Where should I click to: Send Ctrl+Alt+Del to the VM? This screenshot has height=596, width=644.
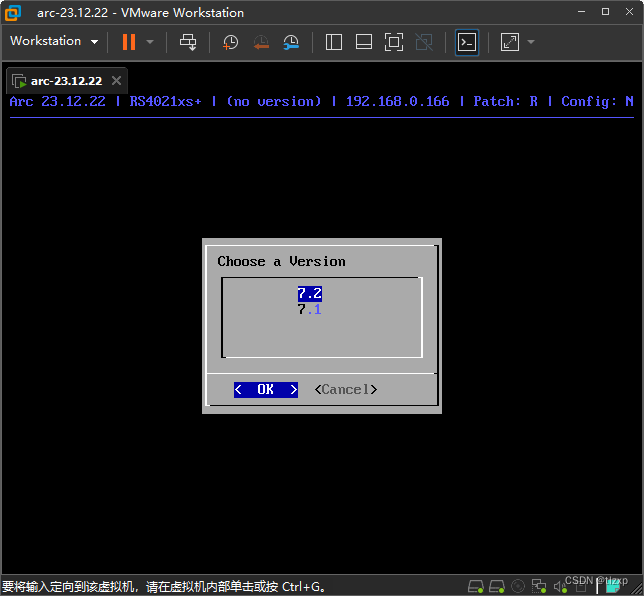(x=188, y=42)
